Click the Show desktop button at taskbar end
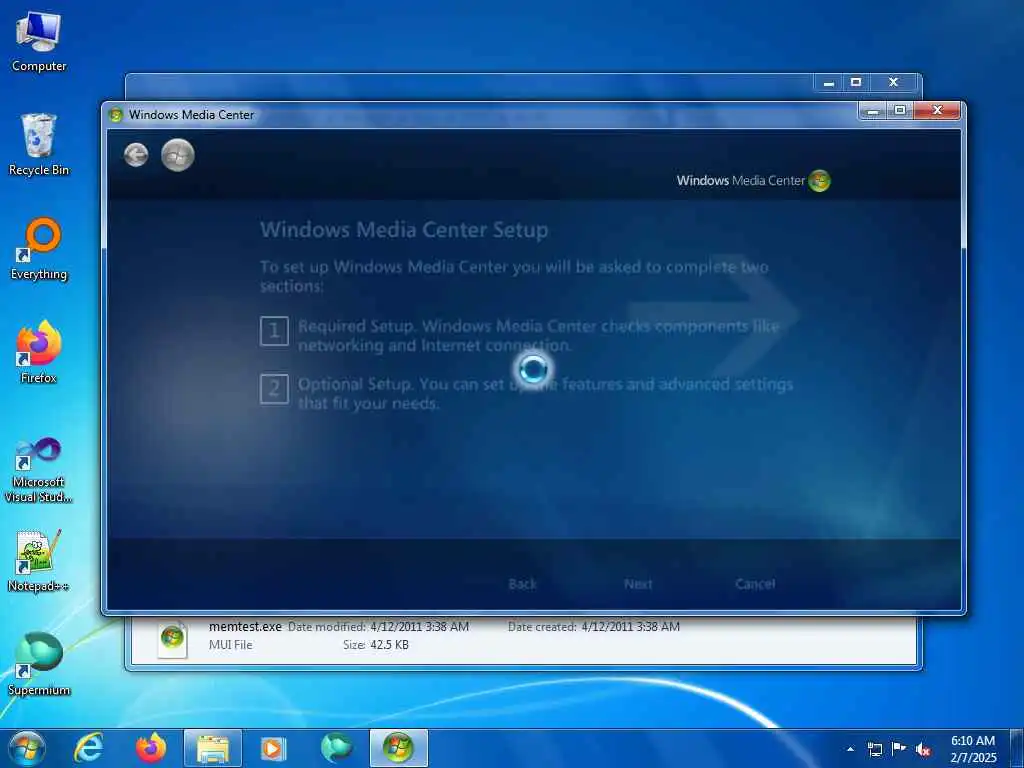 (x=1017, y=749)
